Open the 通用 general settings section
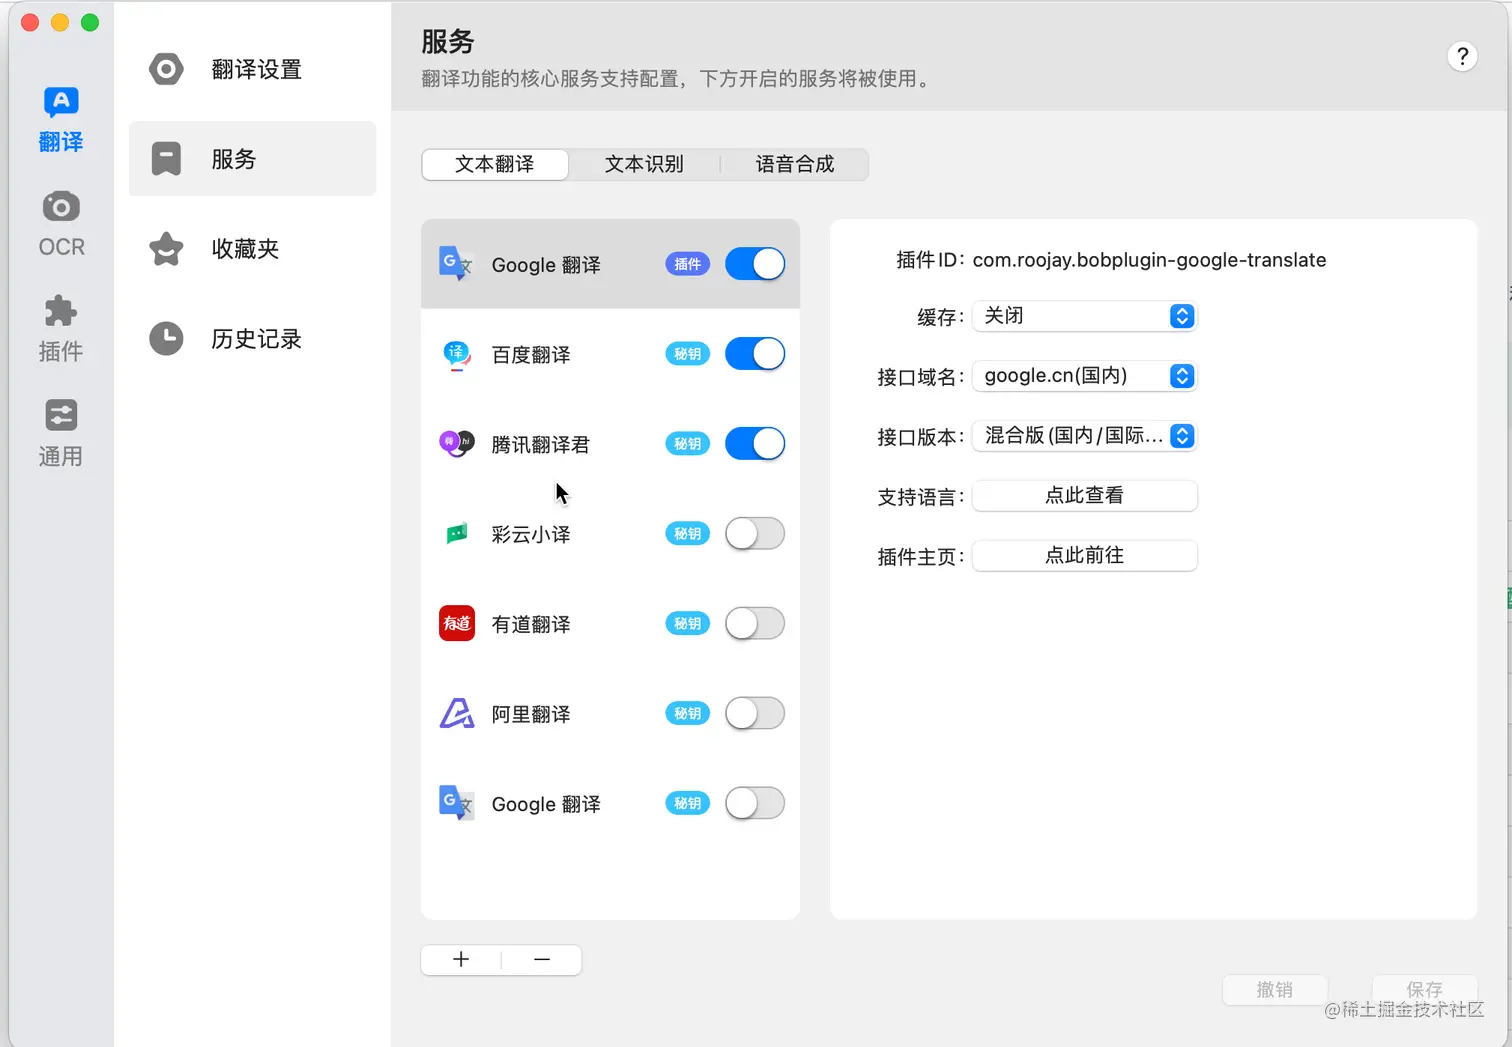 61,434
